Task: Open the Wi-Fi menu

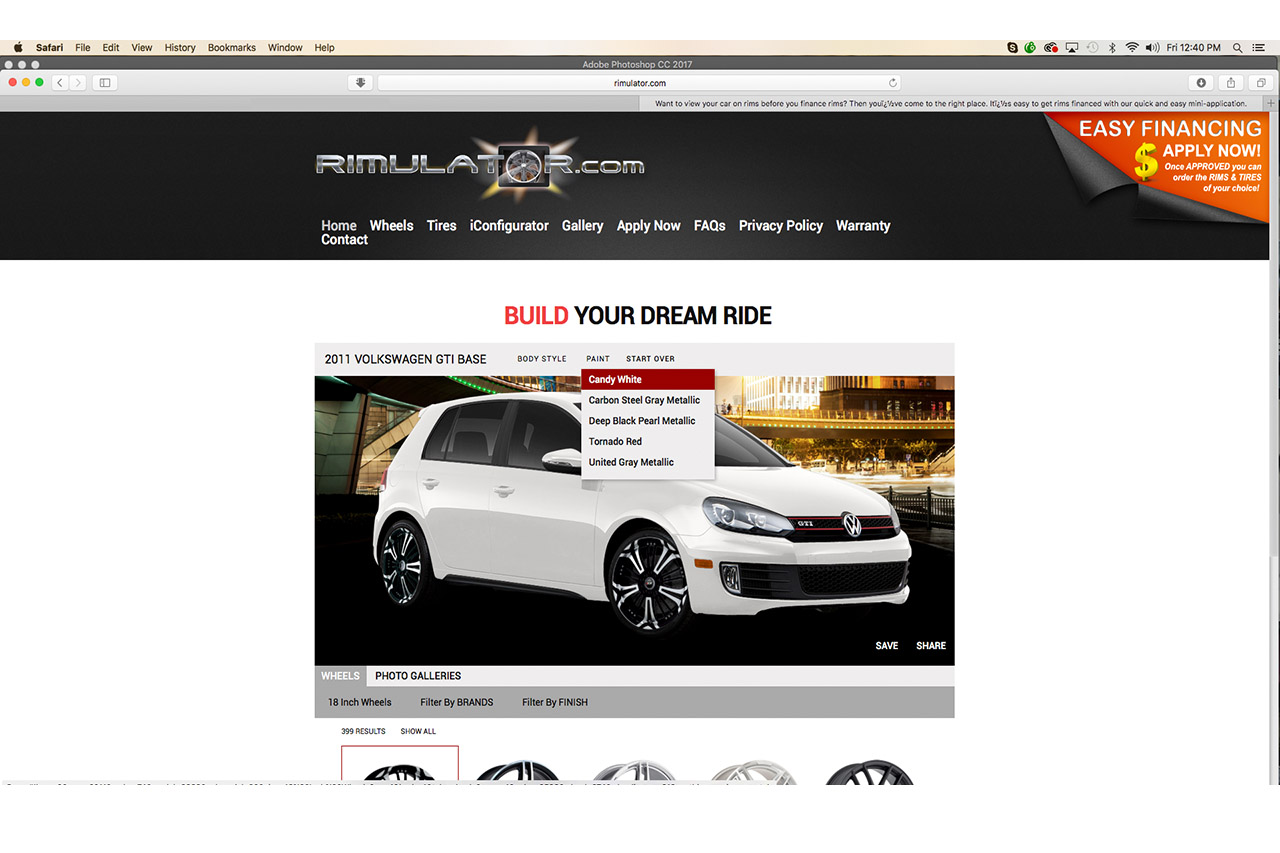Action: (x=1132, y=47)
